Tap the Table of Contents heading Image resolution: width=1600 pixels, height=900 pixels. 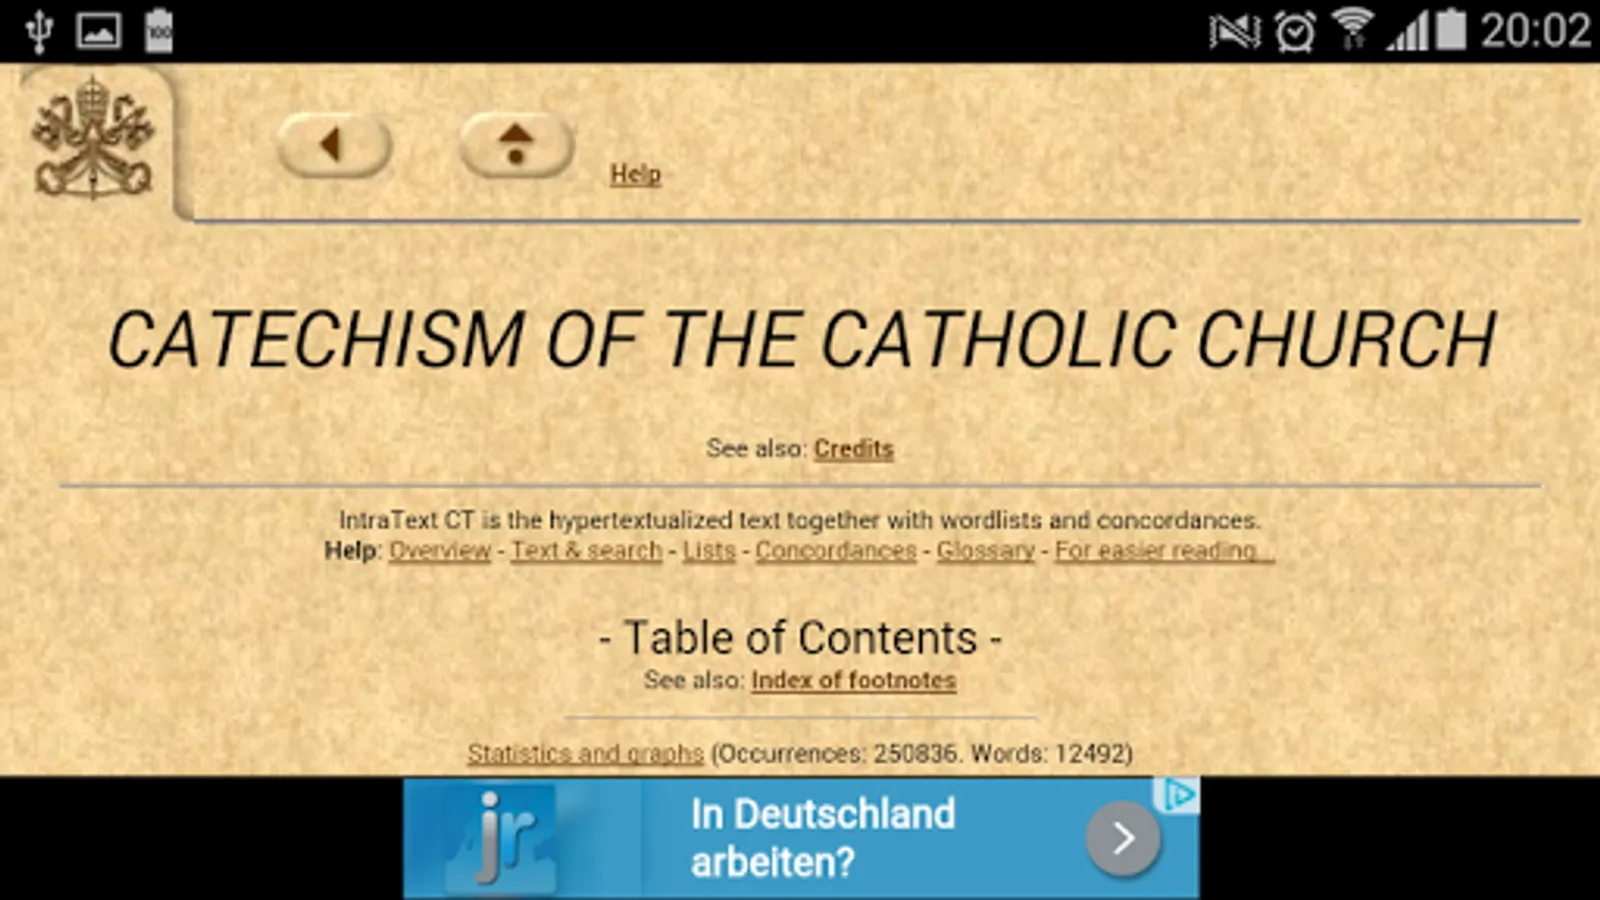click(800, 638)
